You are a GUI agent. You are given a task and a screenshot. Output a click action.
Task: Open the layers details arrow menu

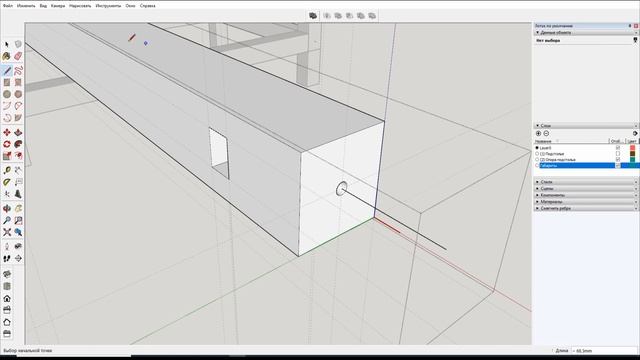[x=635, y=133]
